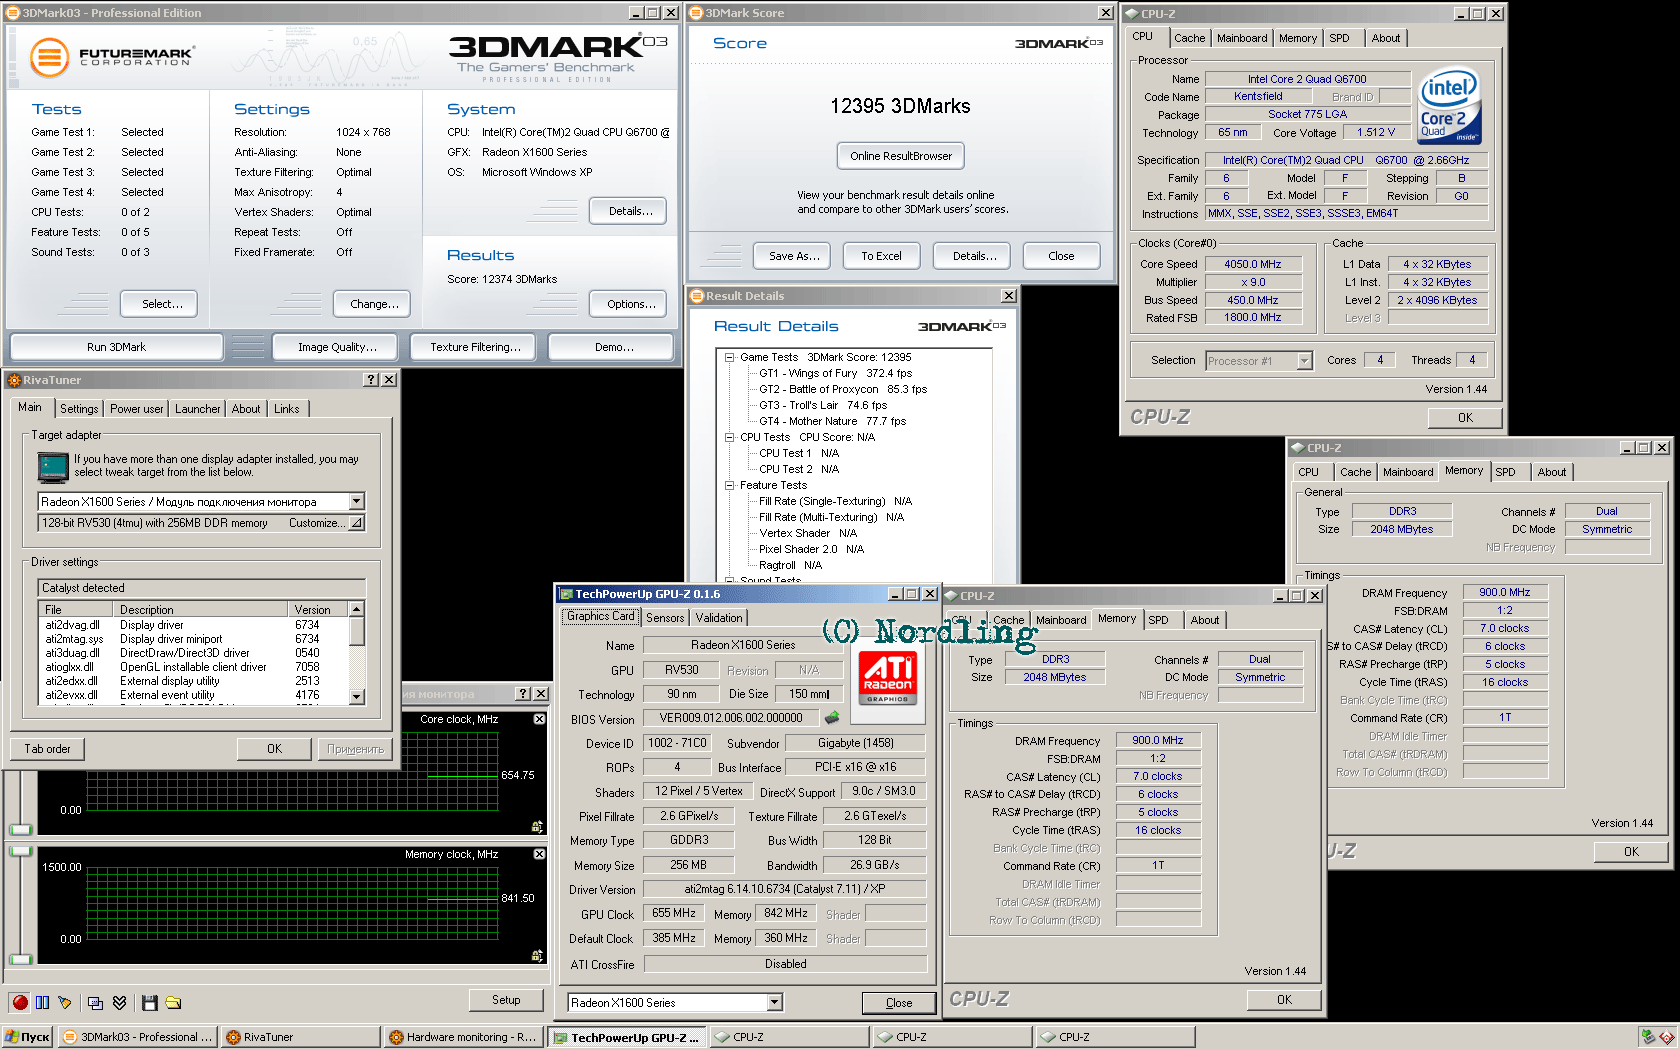Open the Mainboard tab in the Intel-logo CPU-Z window
Viewport: 1680px width, 1050px height.
[1242, 38]
